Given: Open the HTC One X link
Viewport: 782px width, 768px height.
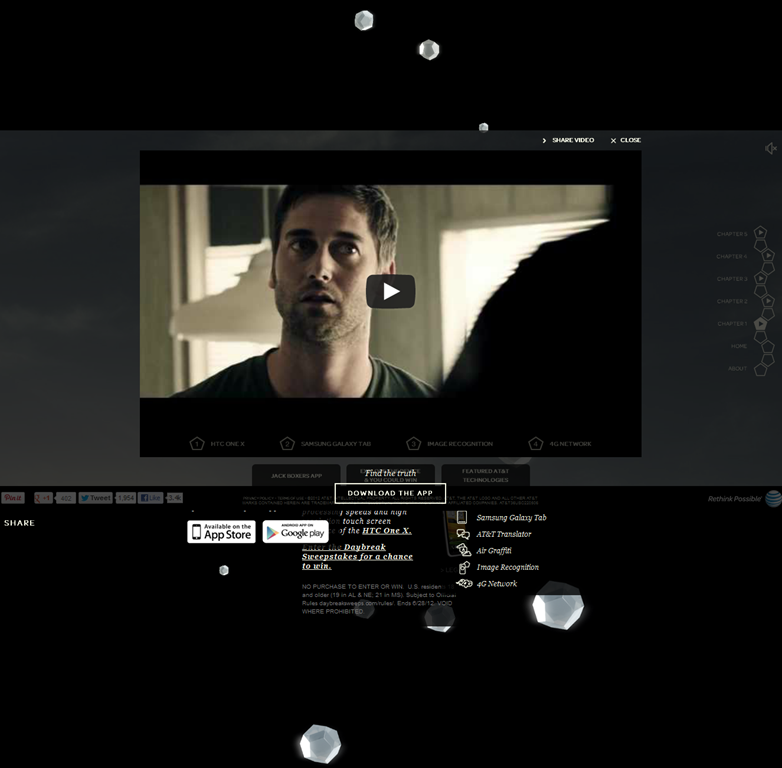Looking at the screenshot, I should click(387, 531).
